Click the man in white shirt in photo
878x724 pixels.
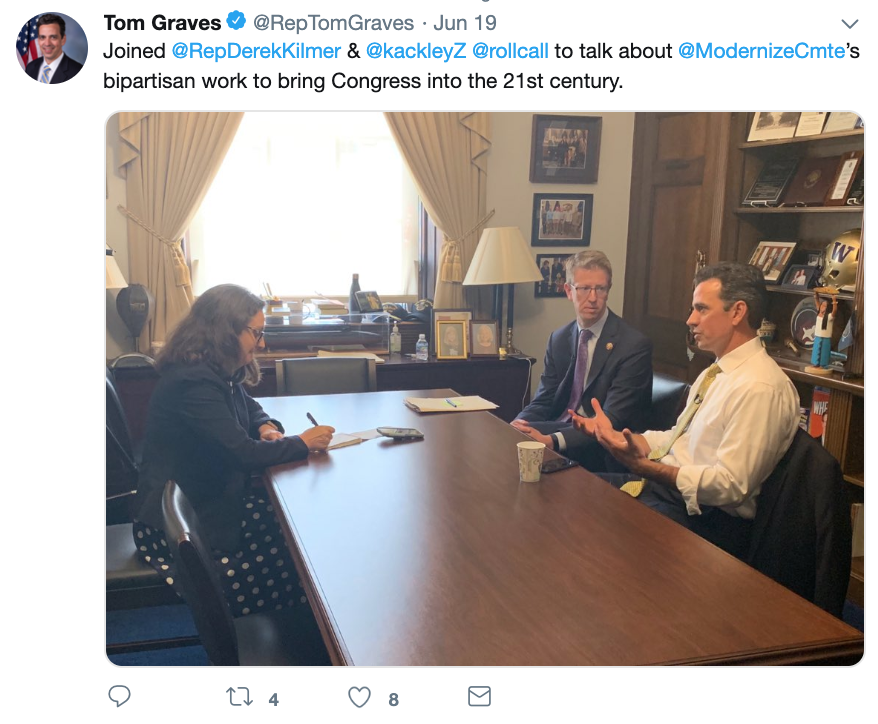pos(722,392)
